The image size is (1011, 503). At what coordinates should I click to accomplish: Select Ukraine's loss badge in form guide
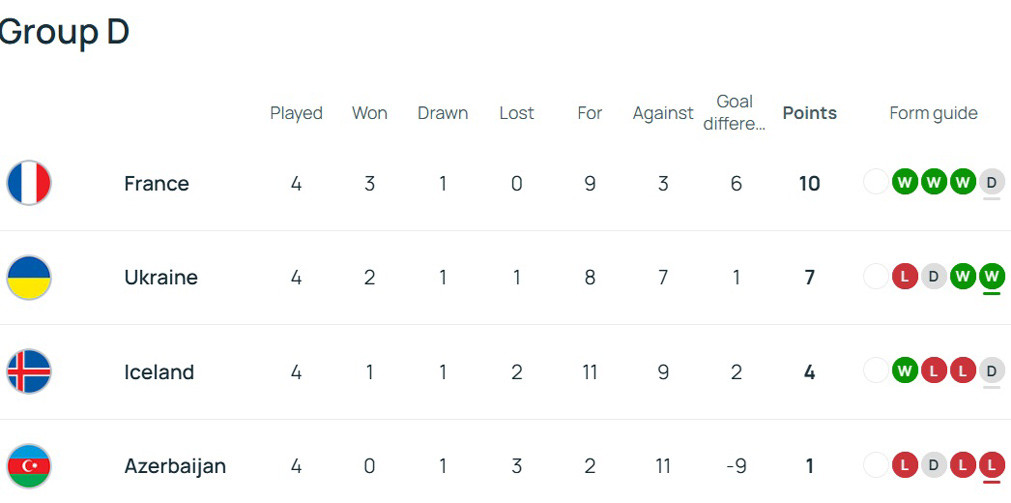point(904,276)
